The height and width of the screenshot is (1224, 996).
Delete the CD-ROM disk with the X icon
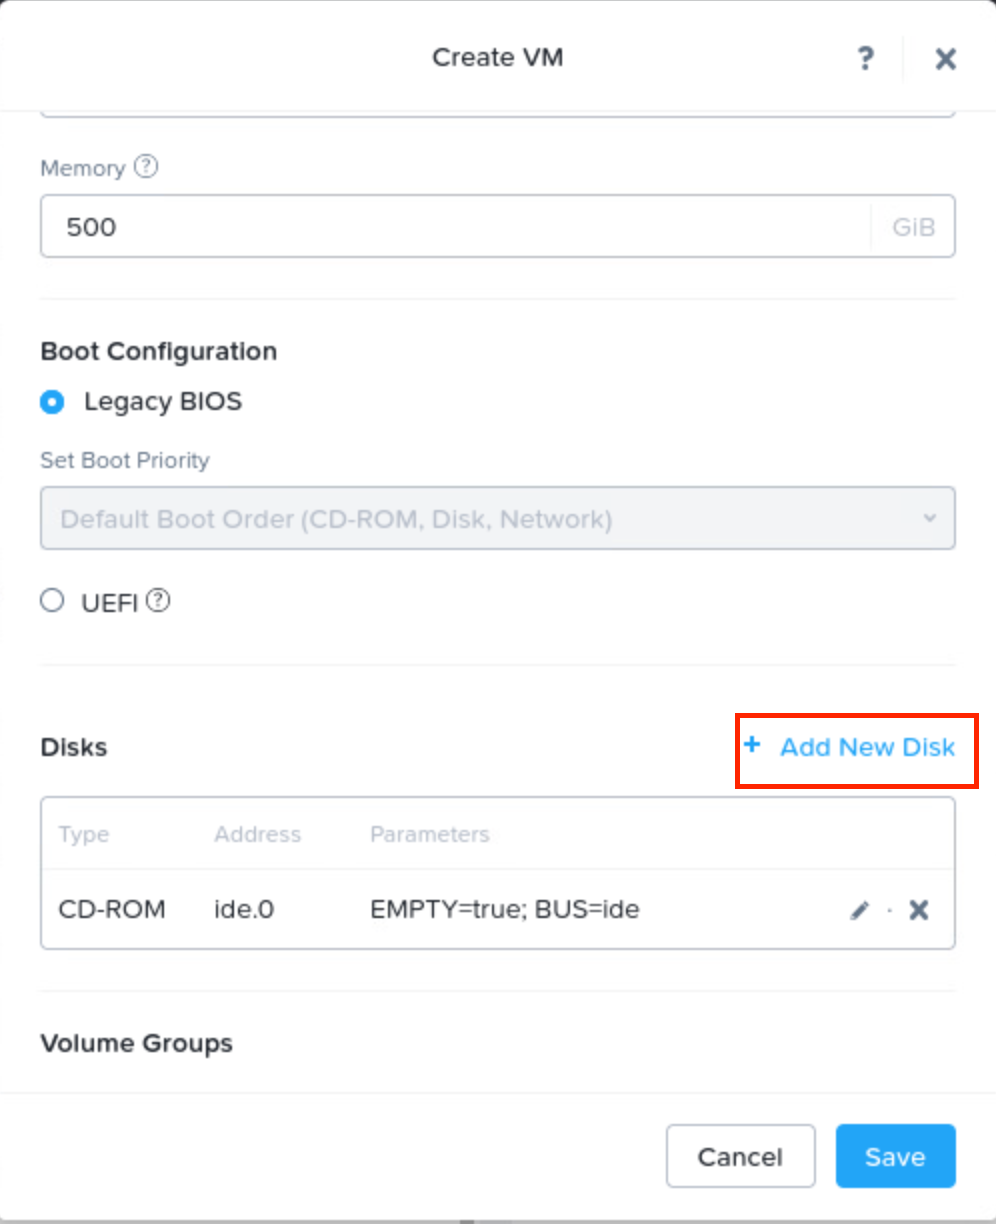click(x=918, y=910)
